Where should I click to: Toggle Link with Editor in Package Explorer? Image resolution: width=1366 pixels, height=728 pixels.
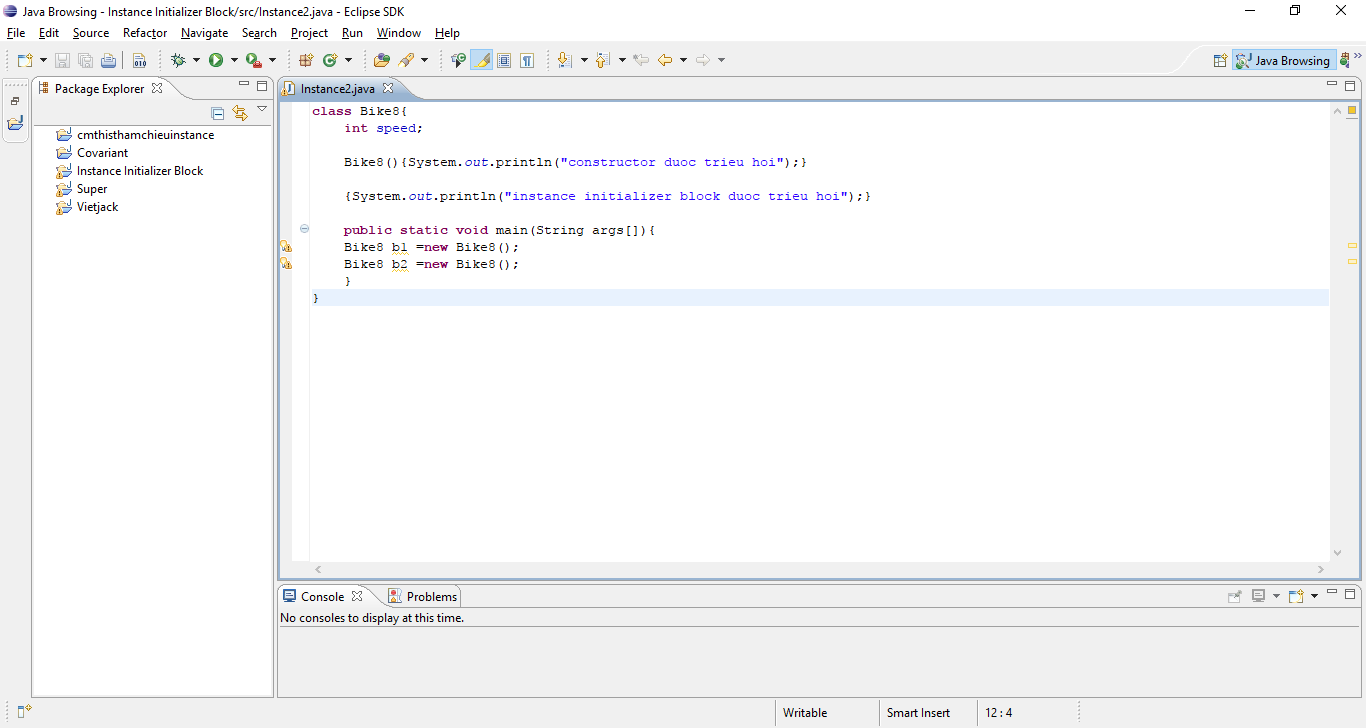point(240,113)
